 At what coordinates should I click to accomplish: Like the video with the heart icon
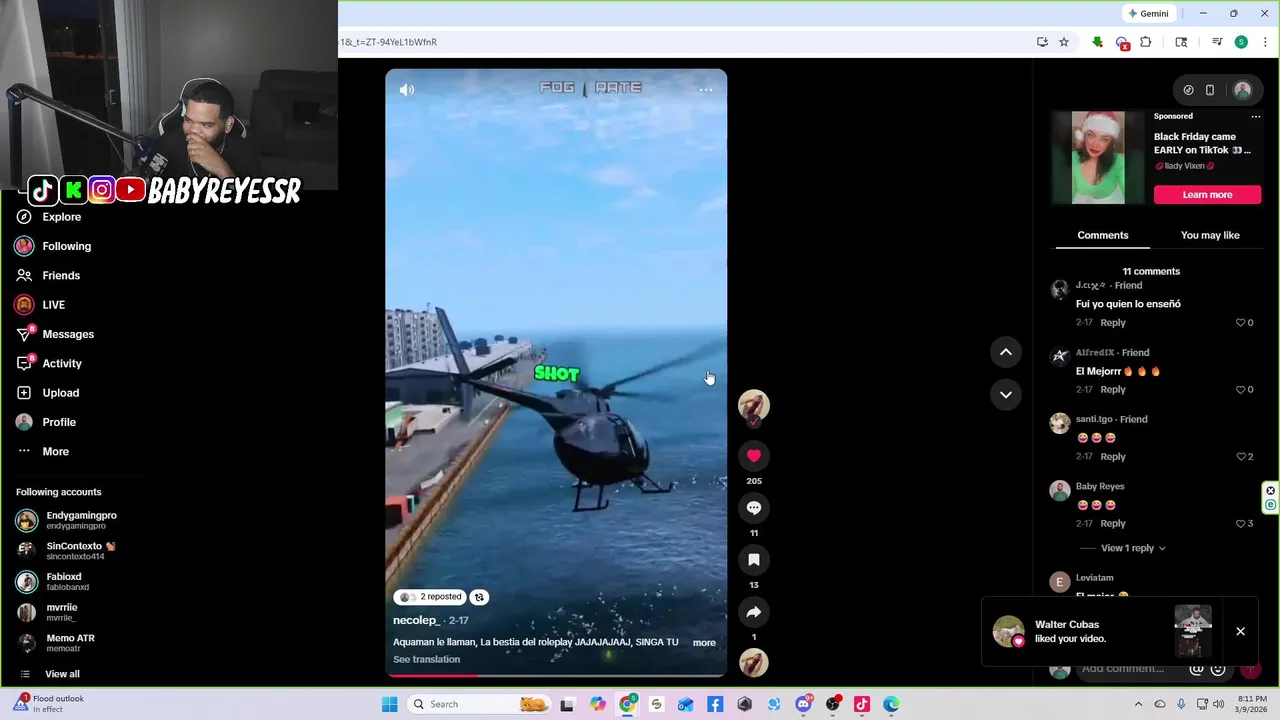754,455
